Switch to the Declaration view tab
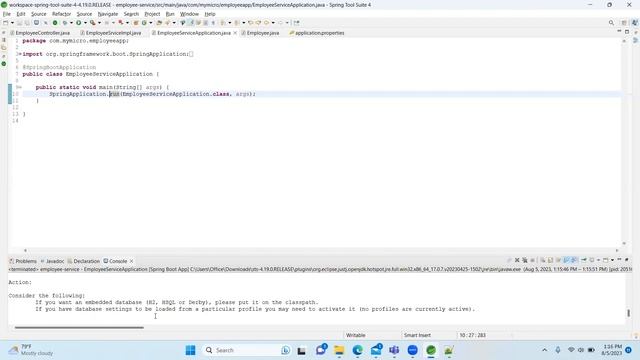Screen dimensions: 640x360 pyautogui.click(x=84, y=261)
